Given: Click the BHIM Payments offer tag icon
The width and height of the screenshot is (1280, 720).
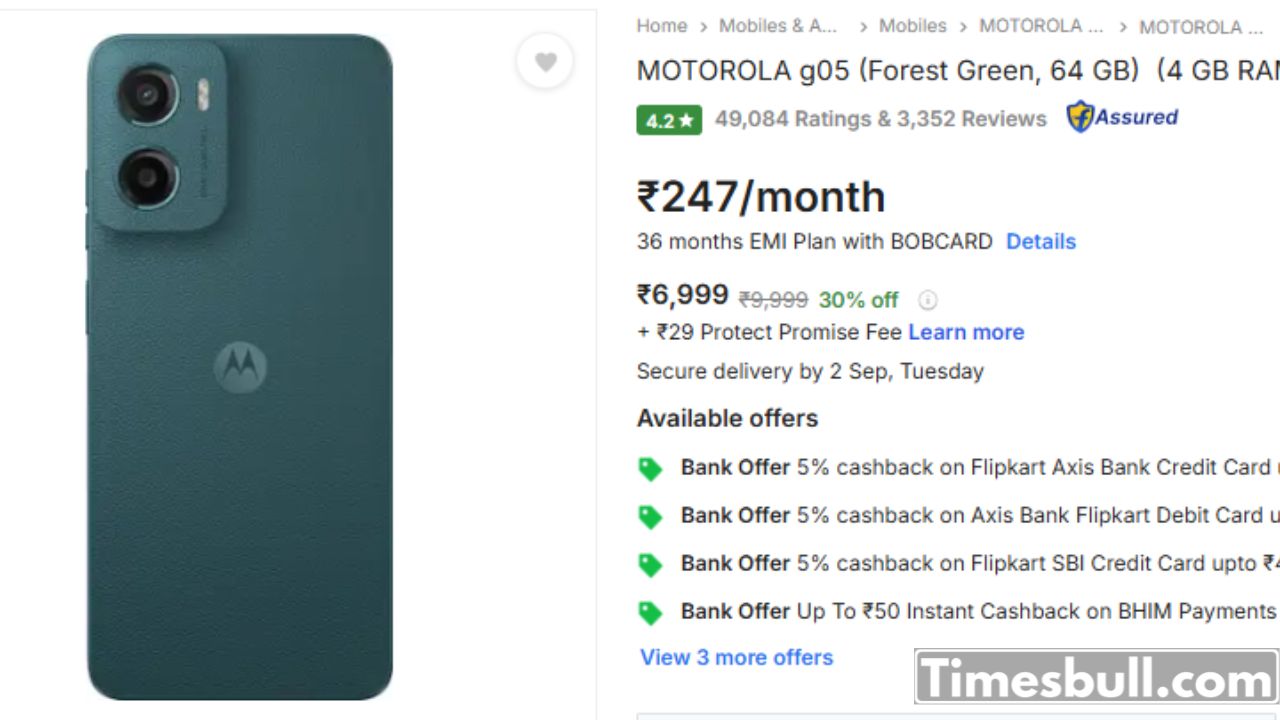Looking at the screenshot, I should 651,613.
